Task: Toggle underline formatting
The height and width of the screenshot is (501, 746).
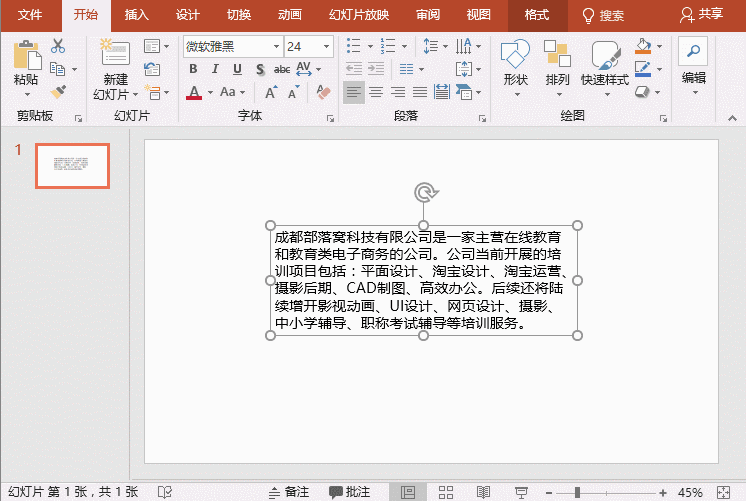Action: coord(237,69)
